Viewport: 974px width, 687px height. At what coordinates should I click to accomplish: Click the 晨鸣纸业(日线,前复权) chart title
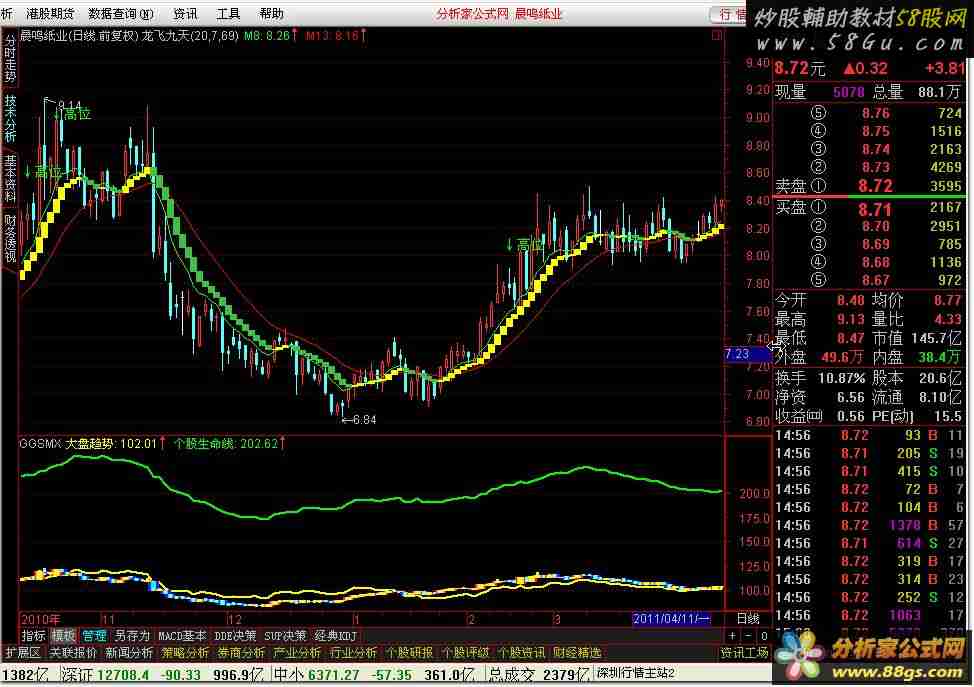(x=78, y=35)
